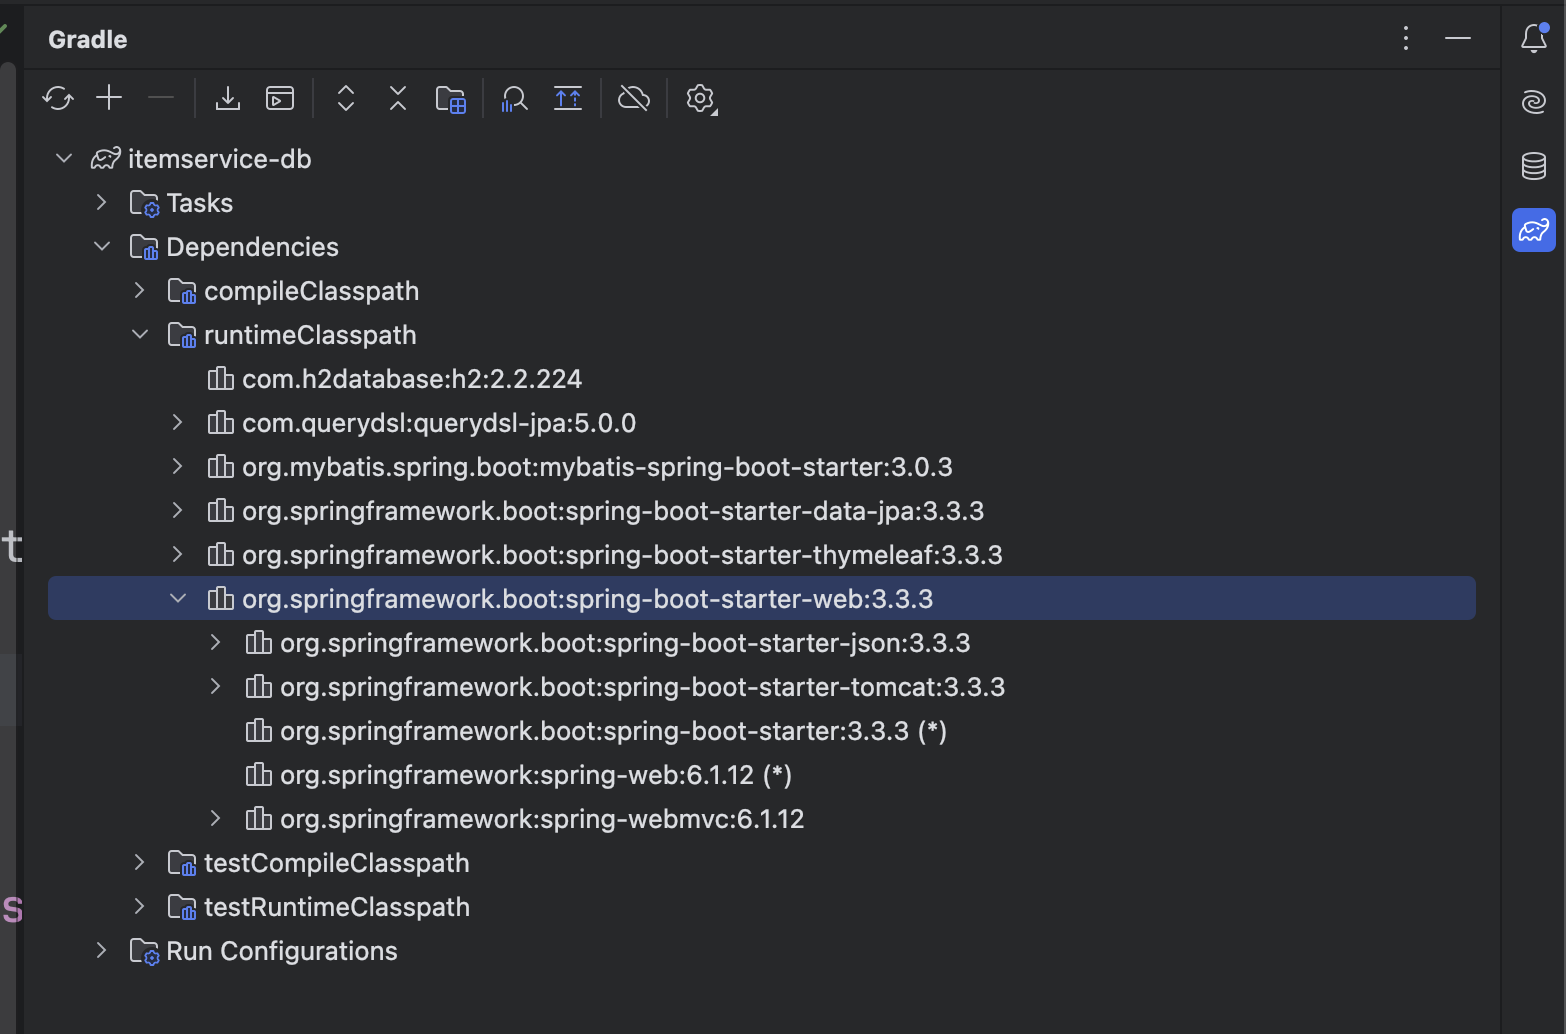This screenshot has height=1034, width=1566.
Task: Expand Run Configurations folder
Action: pos(101,950)
